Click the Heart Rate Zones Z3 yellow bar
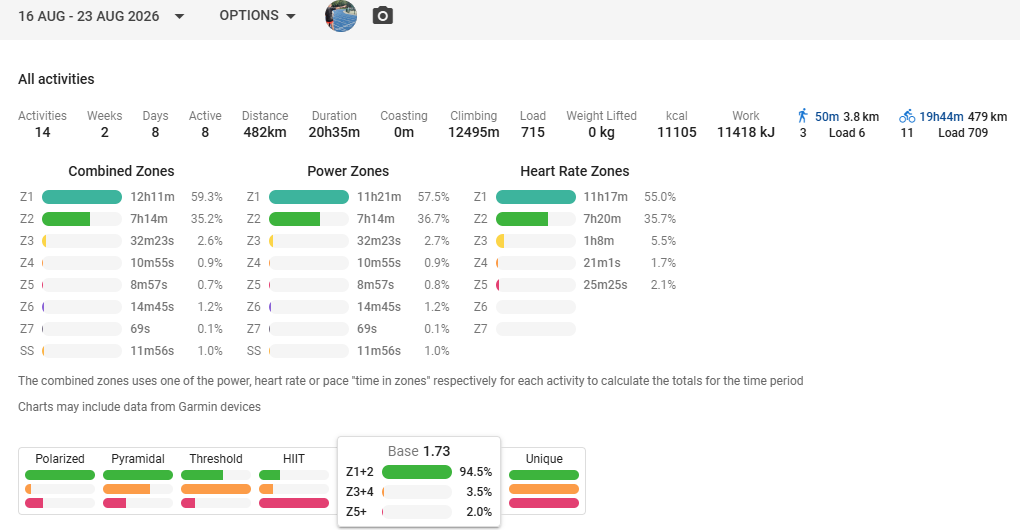1020x530 pixels. pos(500,241)
